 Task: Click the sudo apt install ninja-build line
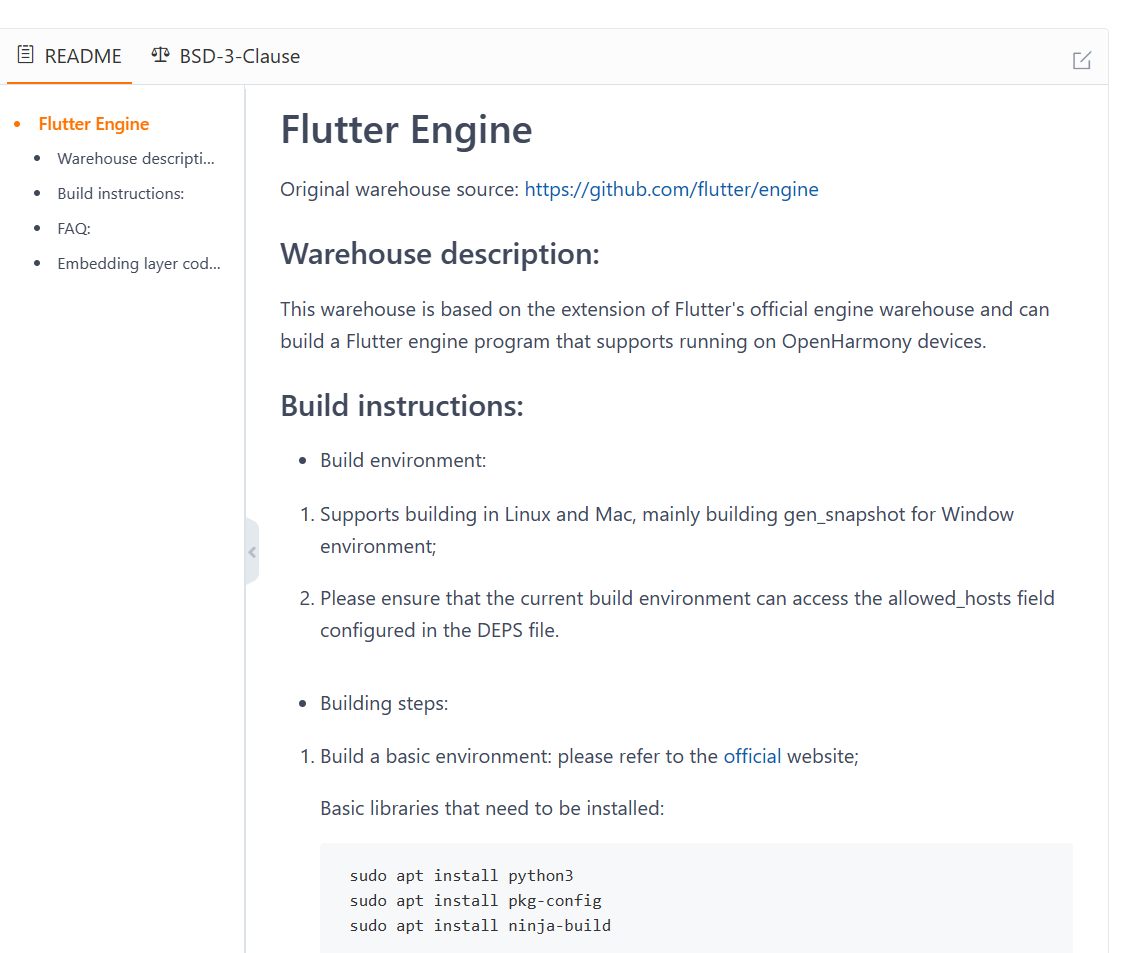click(x=480, y=926)
